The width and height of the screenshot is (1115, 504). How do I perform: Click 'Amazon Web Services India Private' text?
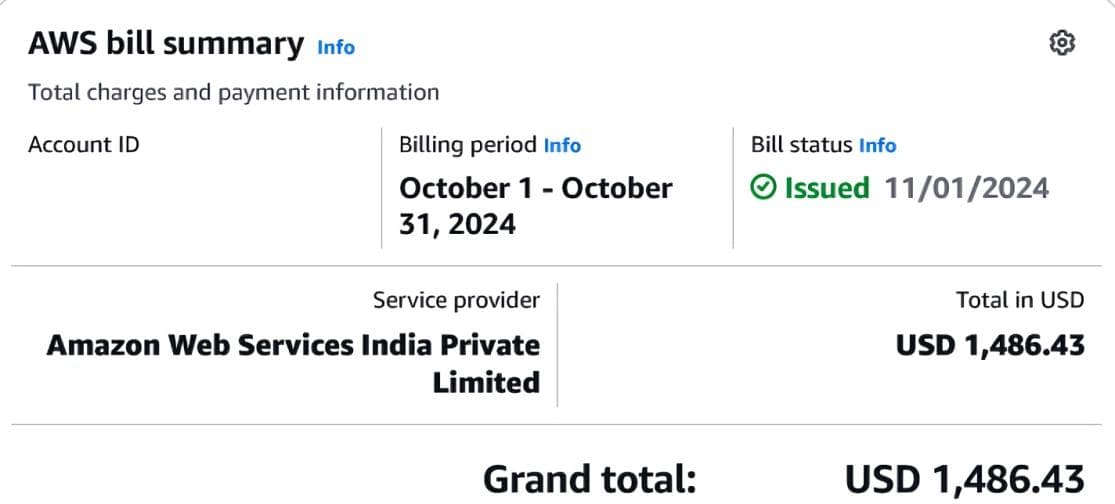(x=293, y=345)
